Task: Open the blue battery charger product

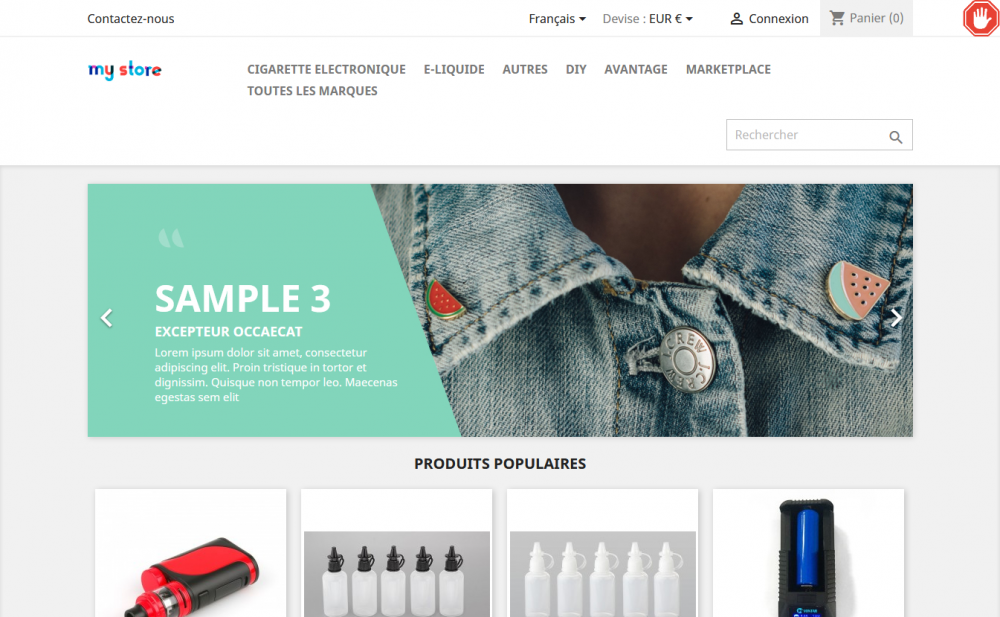Action: click(x=808, y=553)
